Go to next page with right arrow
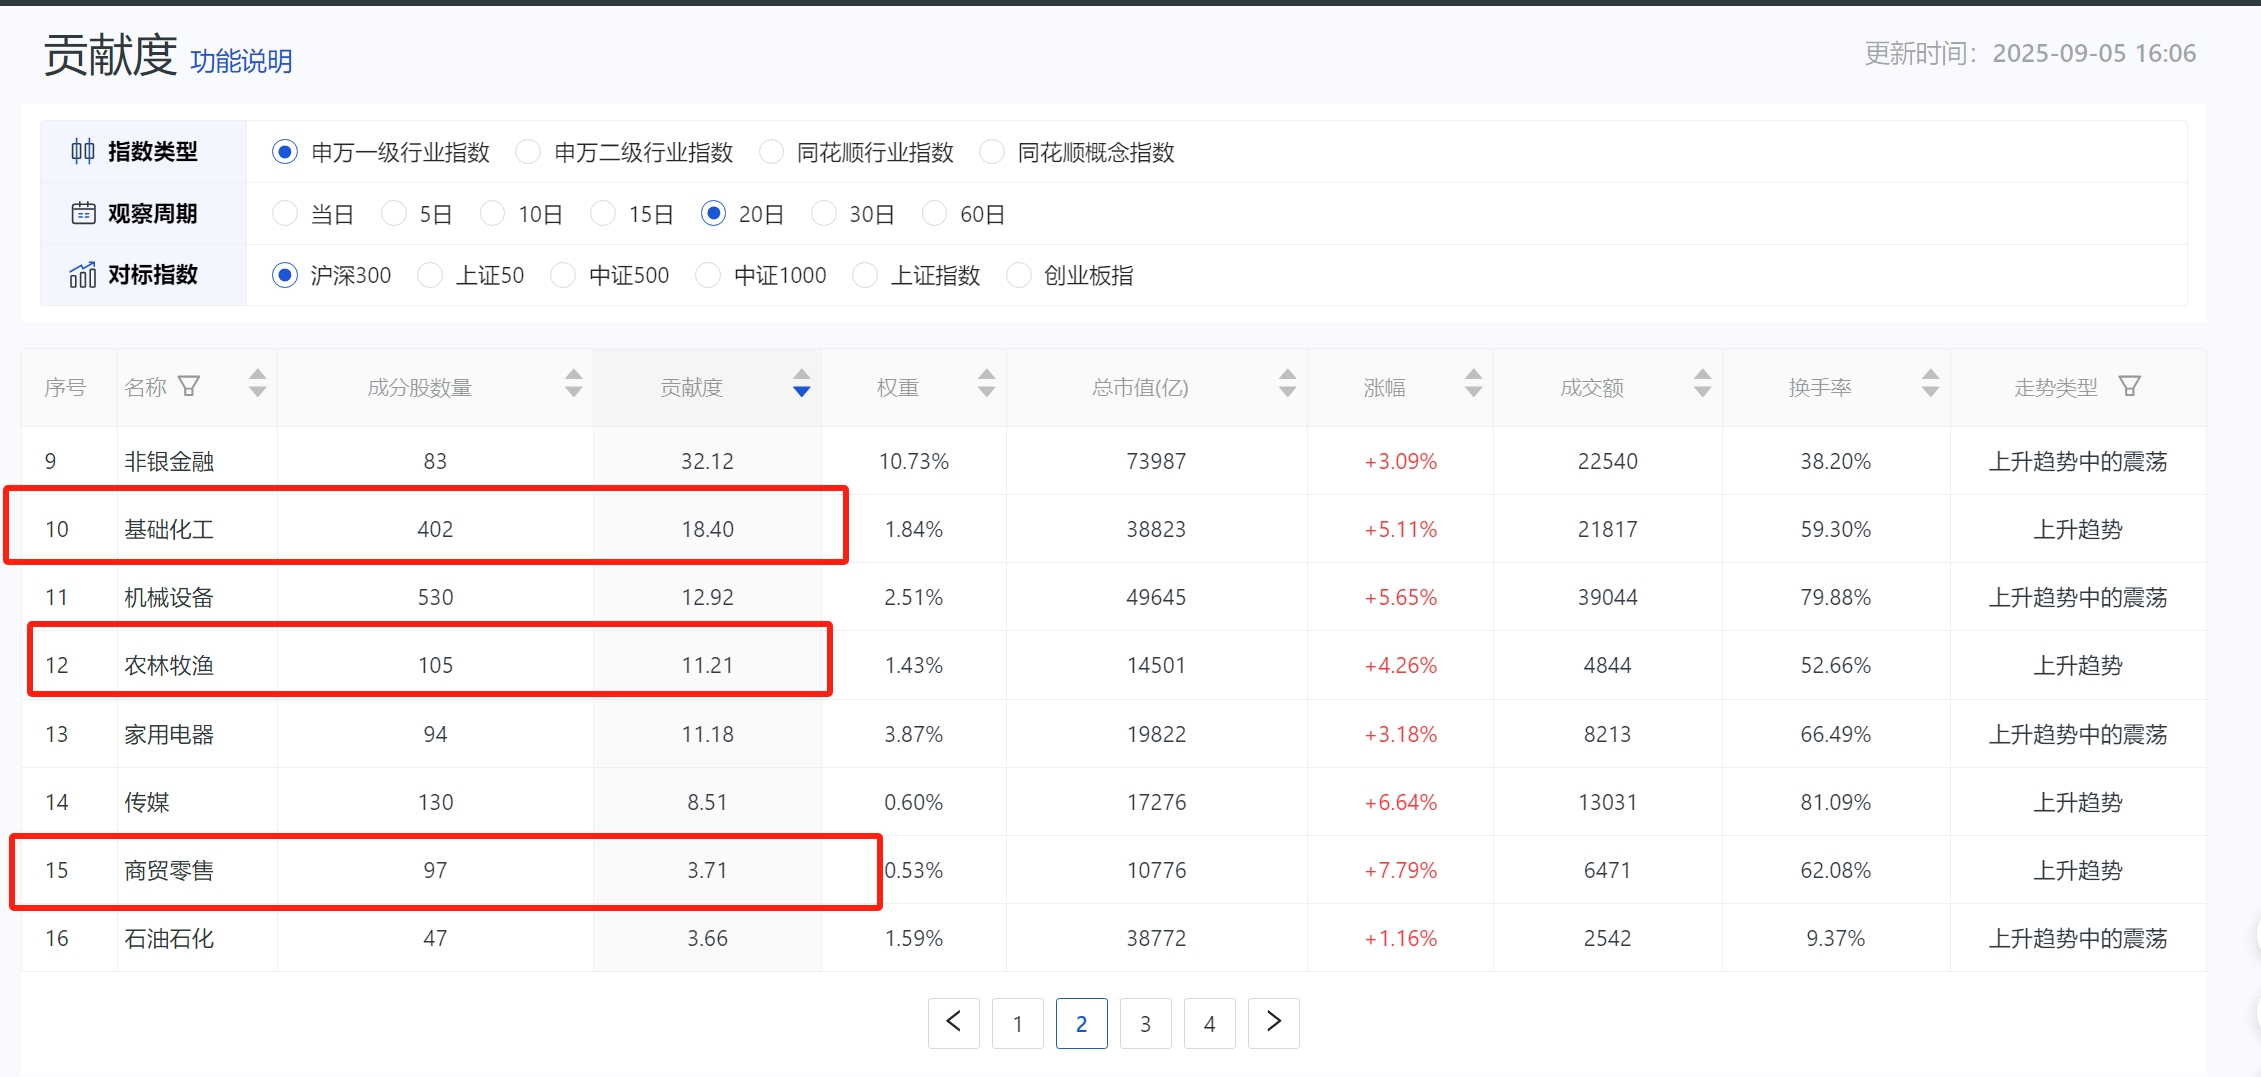 [x=1273, y=1023]
